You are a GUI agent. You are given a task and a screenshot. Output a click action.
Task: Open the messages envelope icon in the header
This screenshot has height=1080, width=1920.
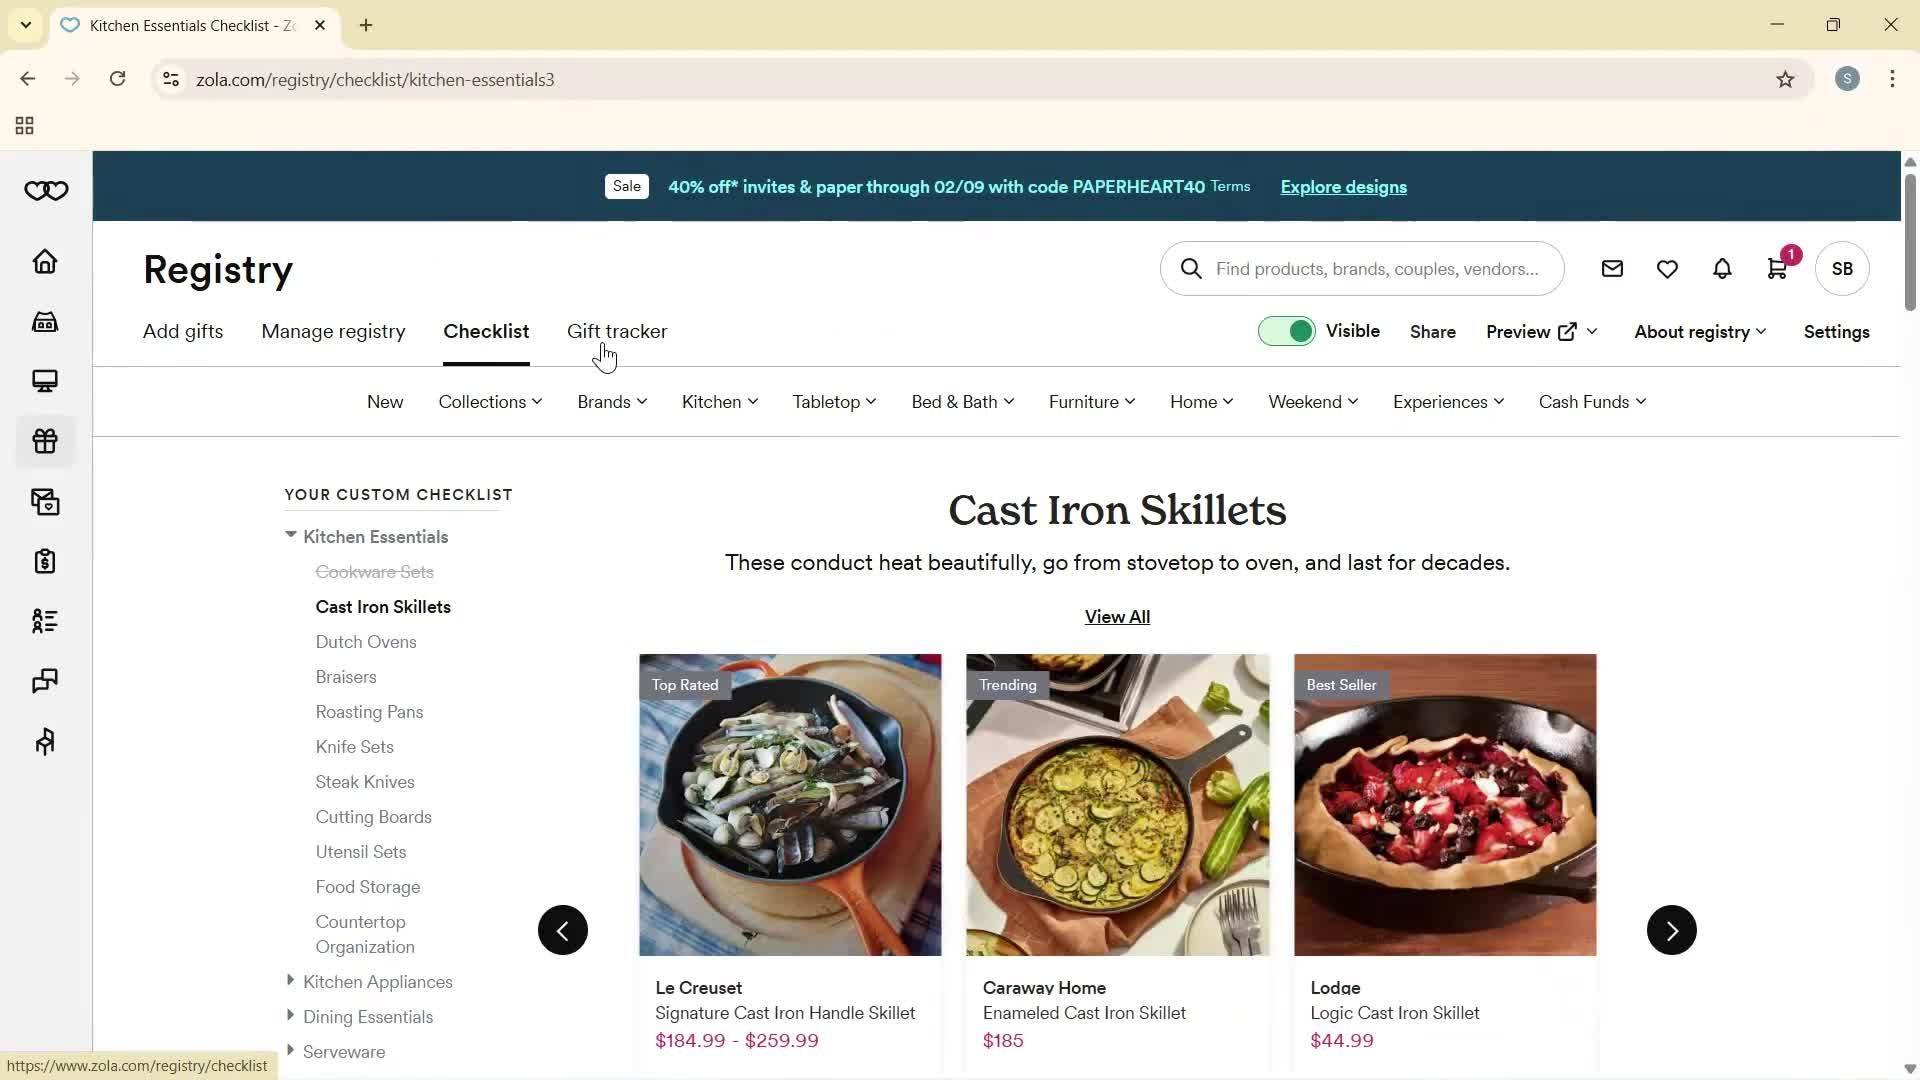pos(1612,268)
